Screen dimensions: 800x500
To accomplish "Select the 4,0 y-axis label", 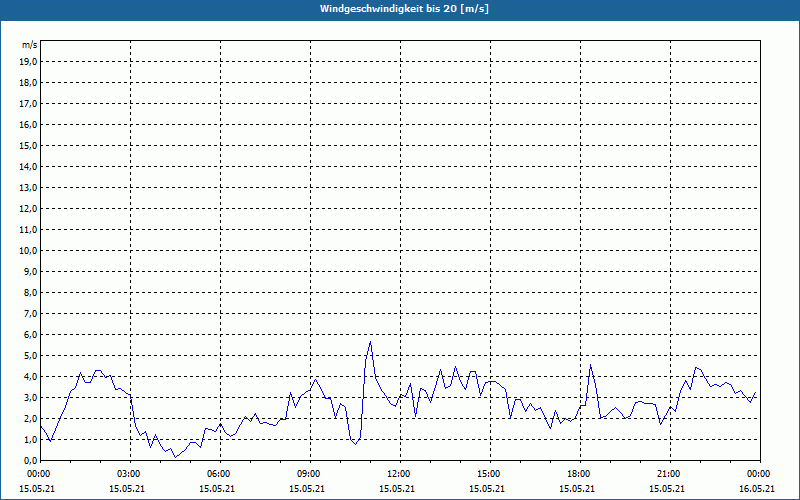I will coord(31,377).
